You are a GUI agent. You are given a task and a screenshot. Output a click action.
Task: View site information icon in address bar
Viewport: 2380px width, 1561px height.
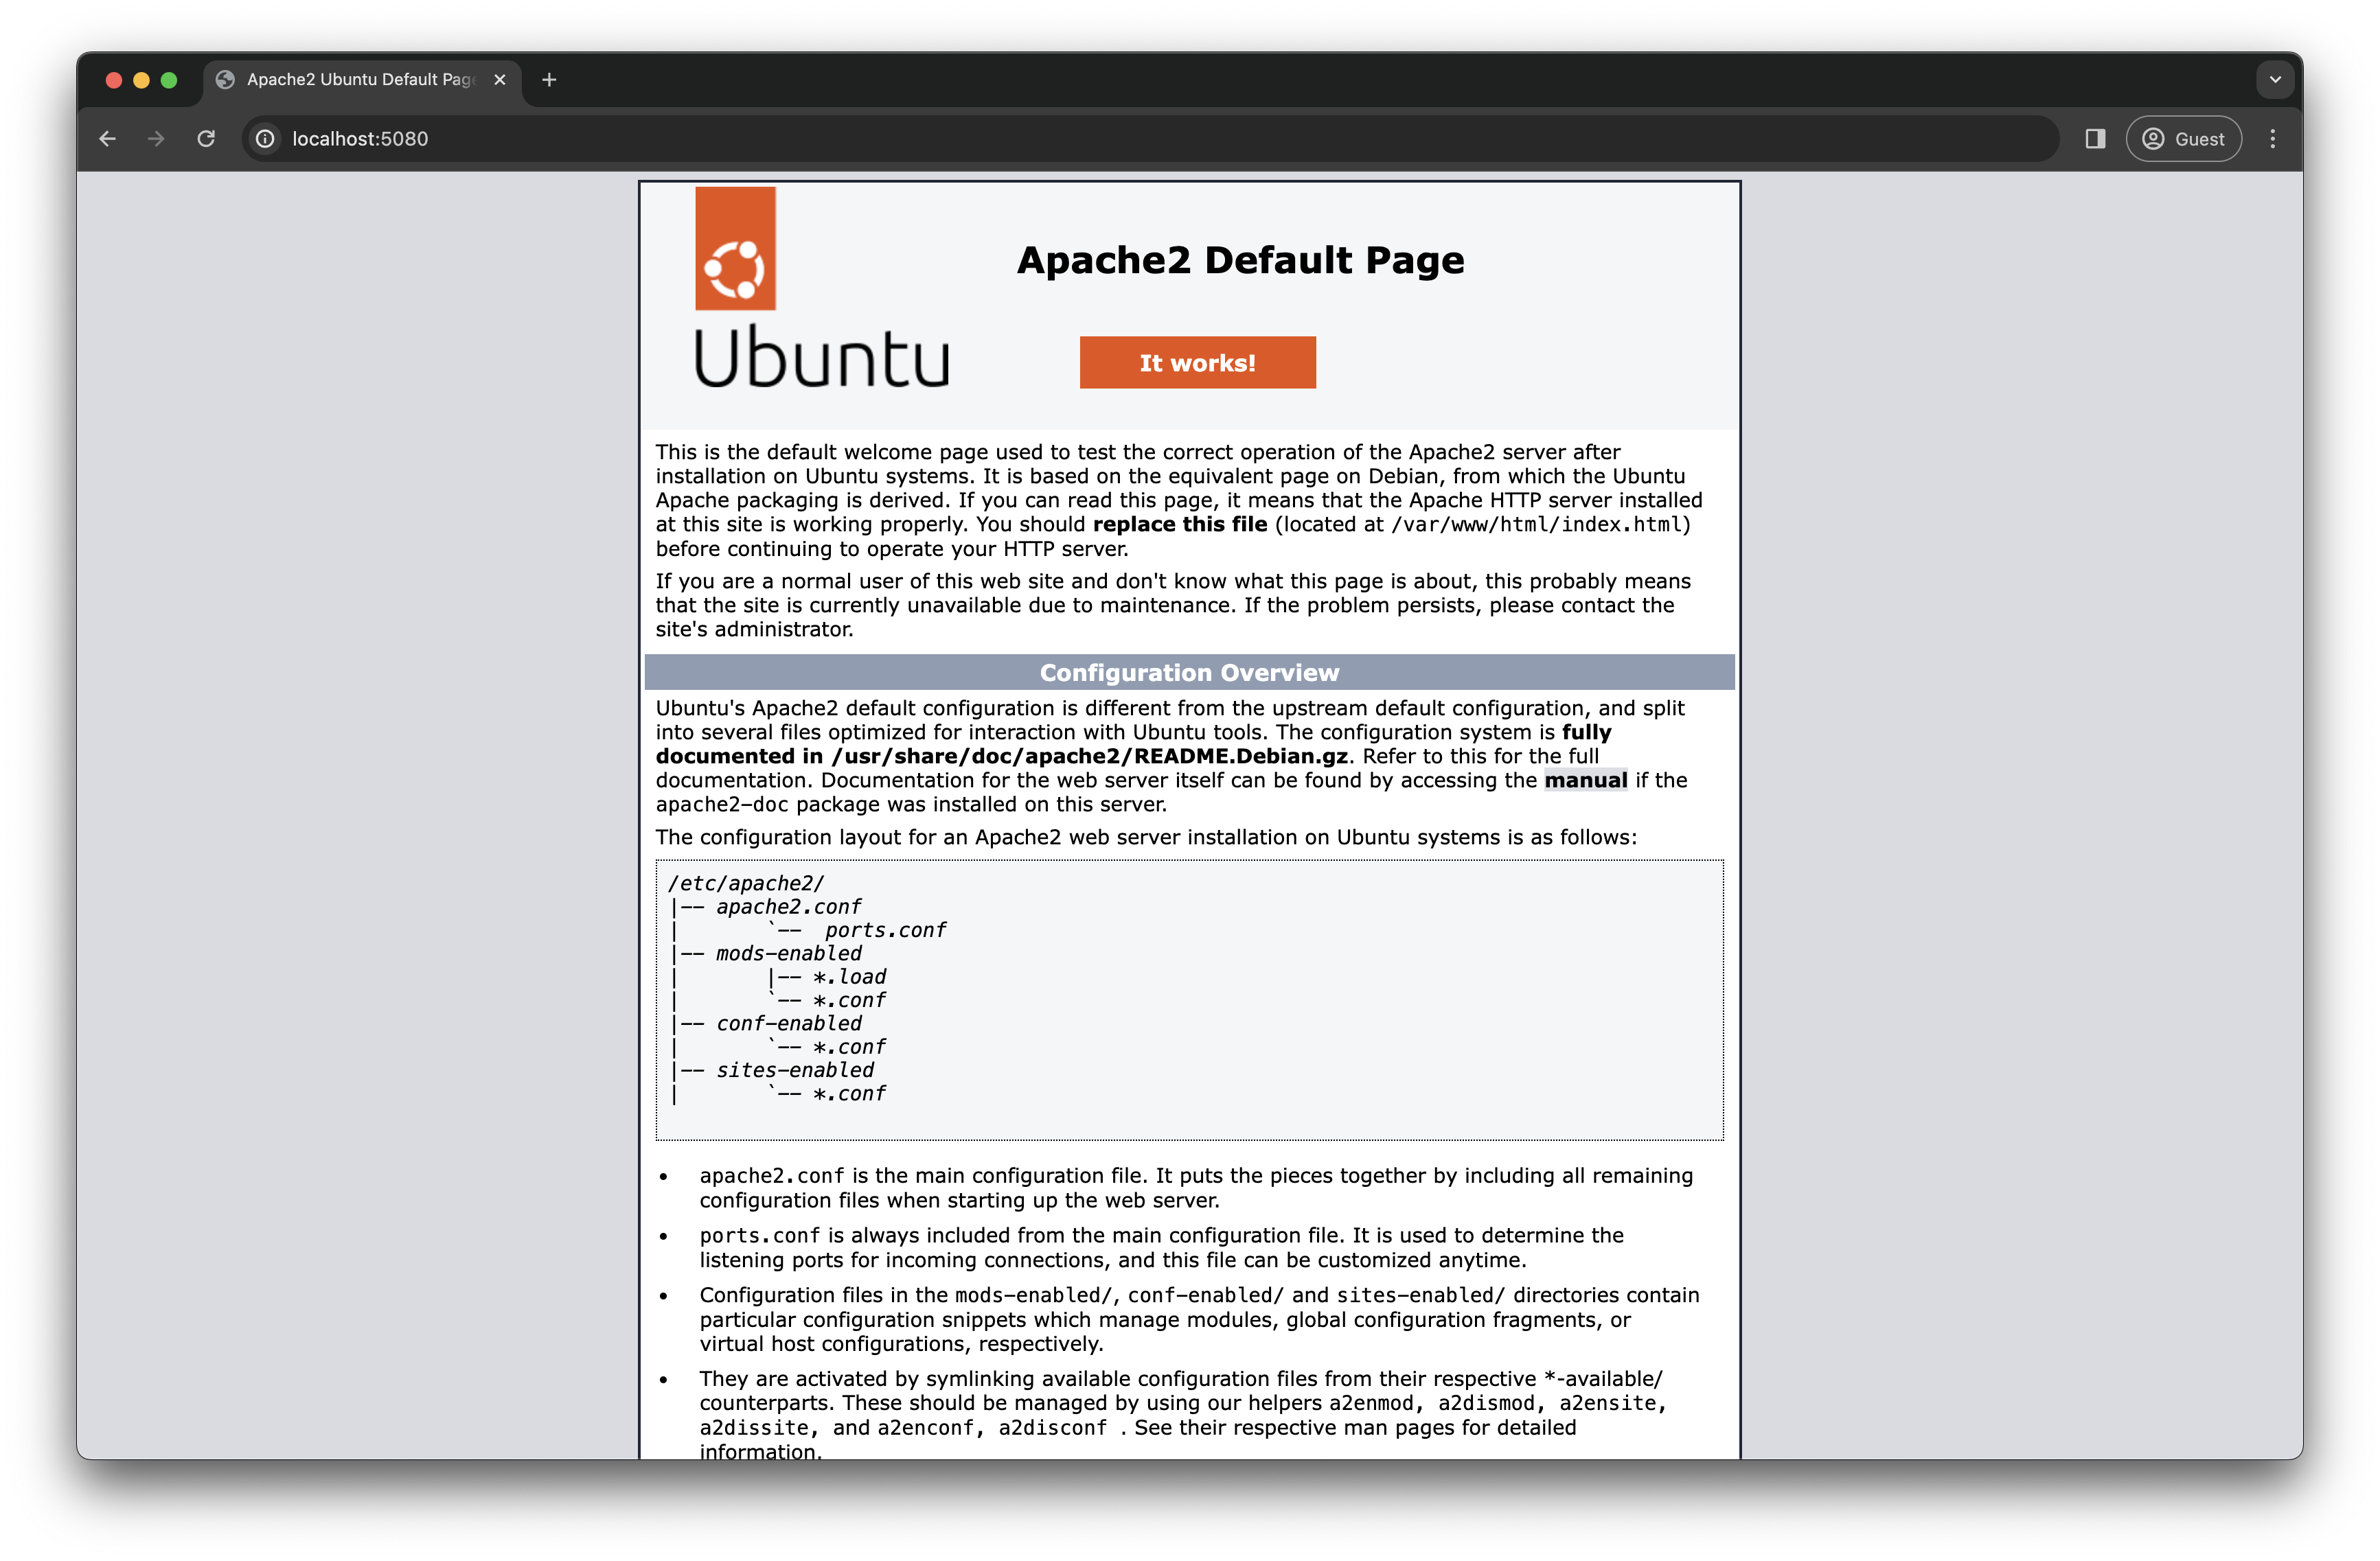coord(265,139)
